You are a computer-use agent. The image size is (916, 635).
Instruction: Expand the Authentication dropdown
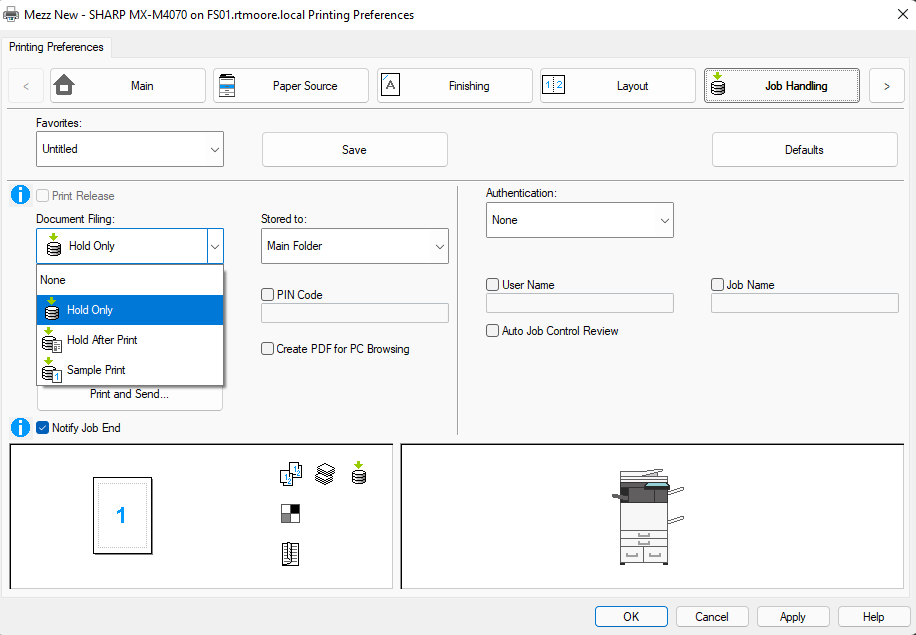580,220
